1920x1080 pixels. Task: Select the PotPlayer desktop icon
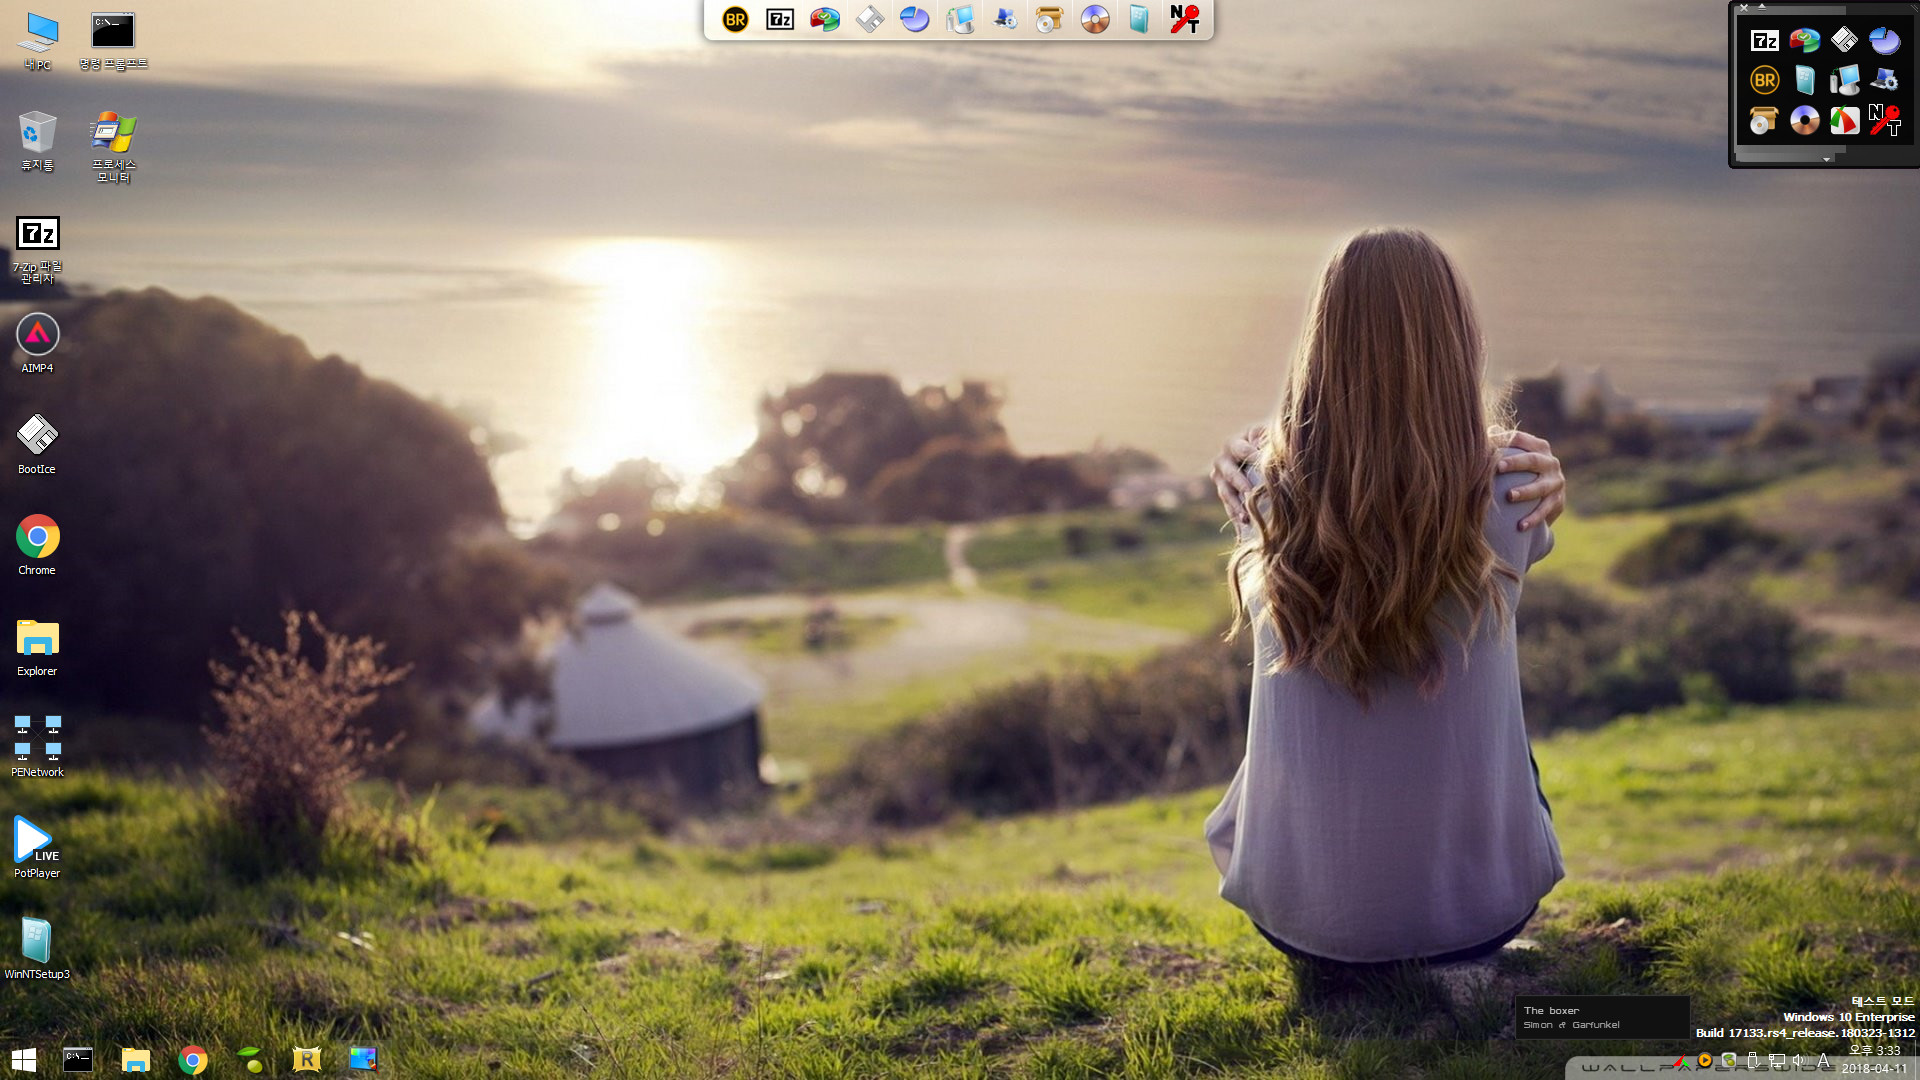click(x=37, y=848)
